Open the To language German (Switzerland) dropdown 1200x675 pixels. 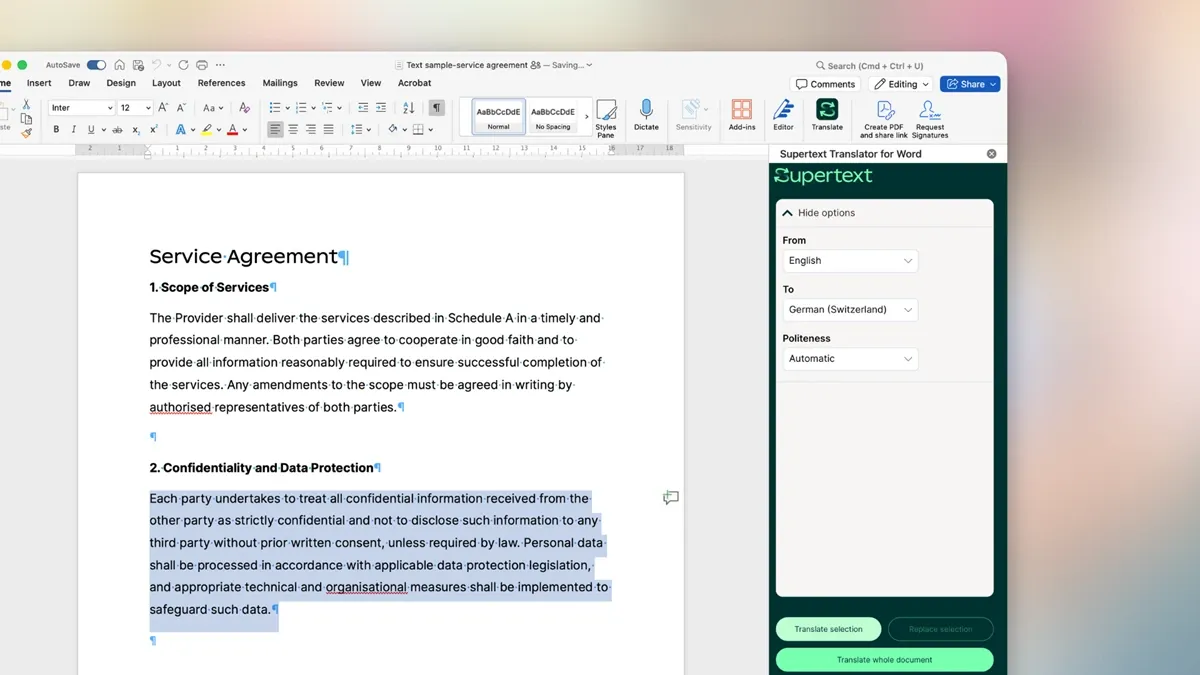pos(850,310)
